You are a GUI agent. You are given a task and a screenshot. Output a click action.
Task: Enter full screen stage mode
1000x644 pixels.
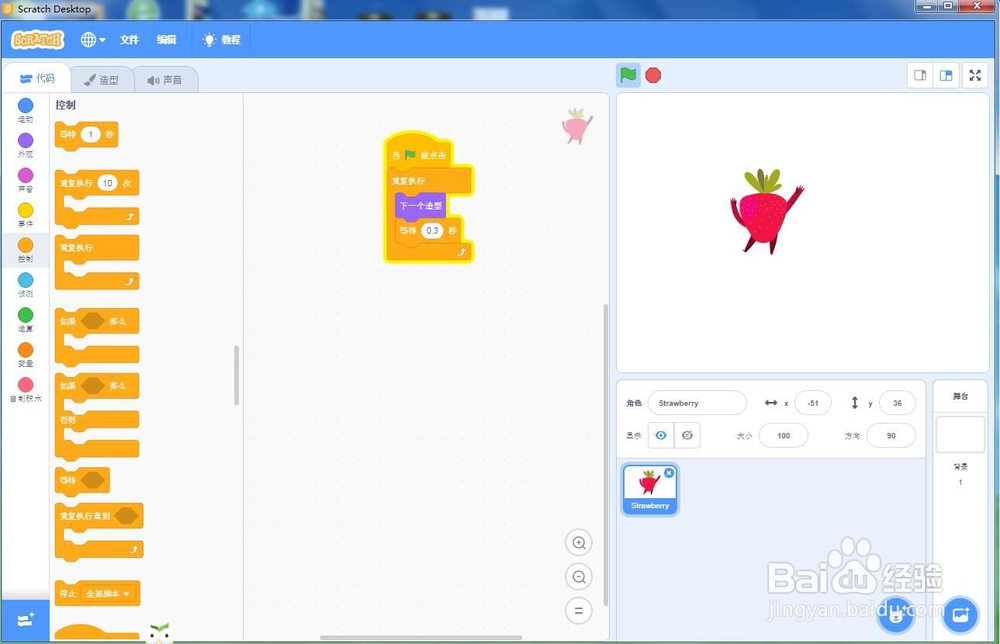click(x=975, y=75)
